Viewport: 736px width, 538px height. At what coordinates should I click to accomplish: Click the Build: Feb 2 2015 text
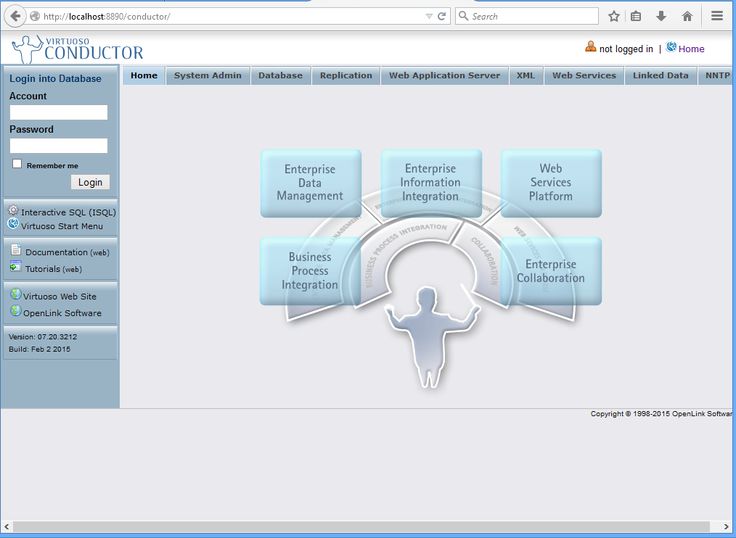tap(39, 349)
